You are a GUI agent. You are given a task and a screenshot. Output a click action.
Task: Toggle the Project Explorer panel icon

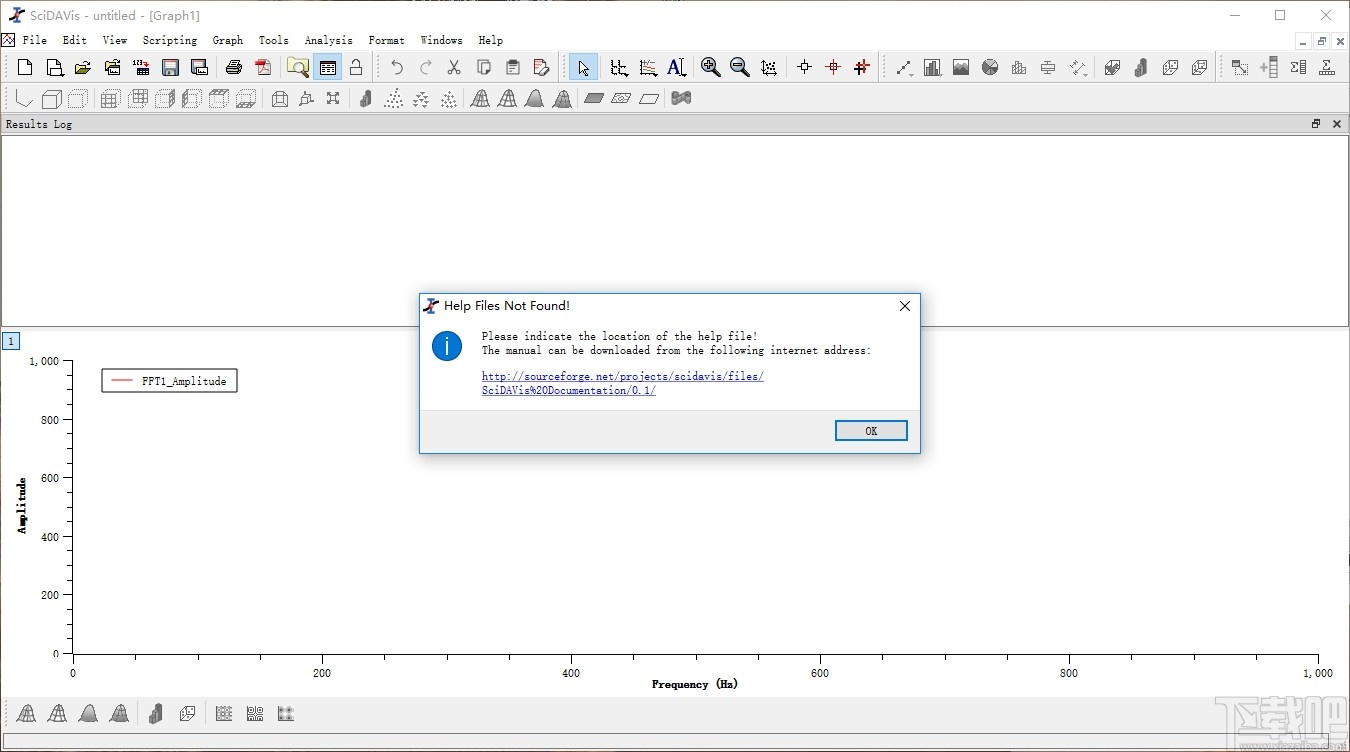(298, 67)
